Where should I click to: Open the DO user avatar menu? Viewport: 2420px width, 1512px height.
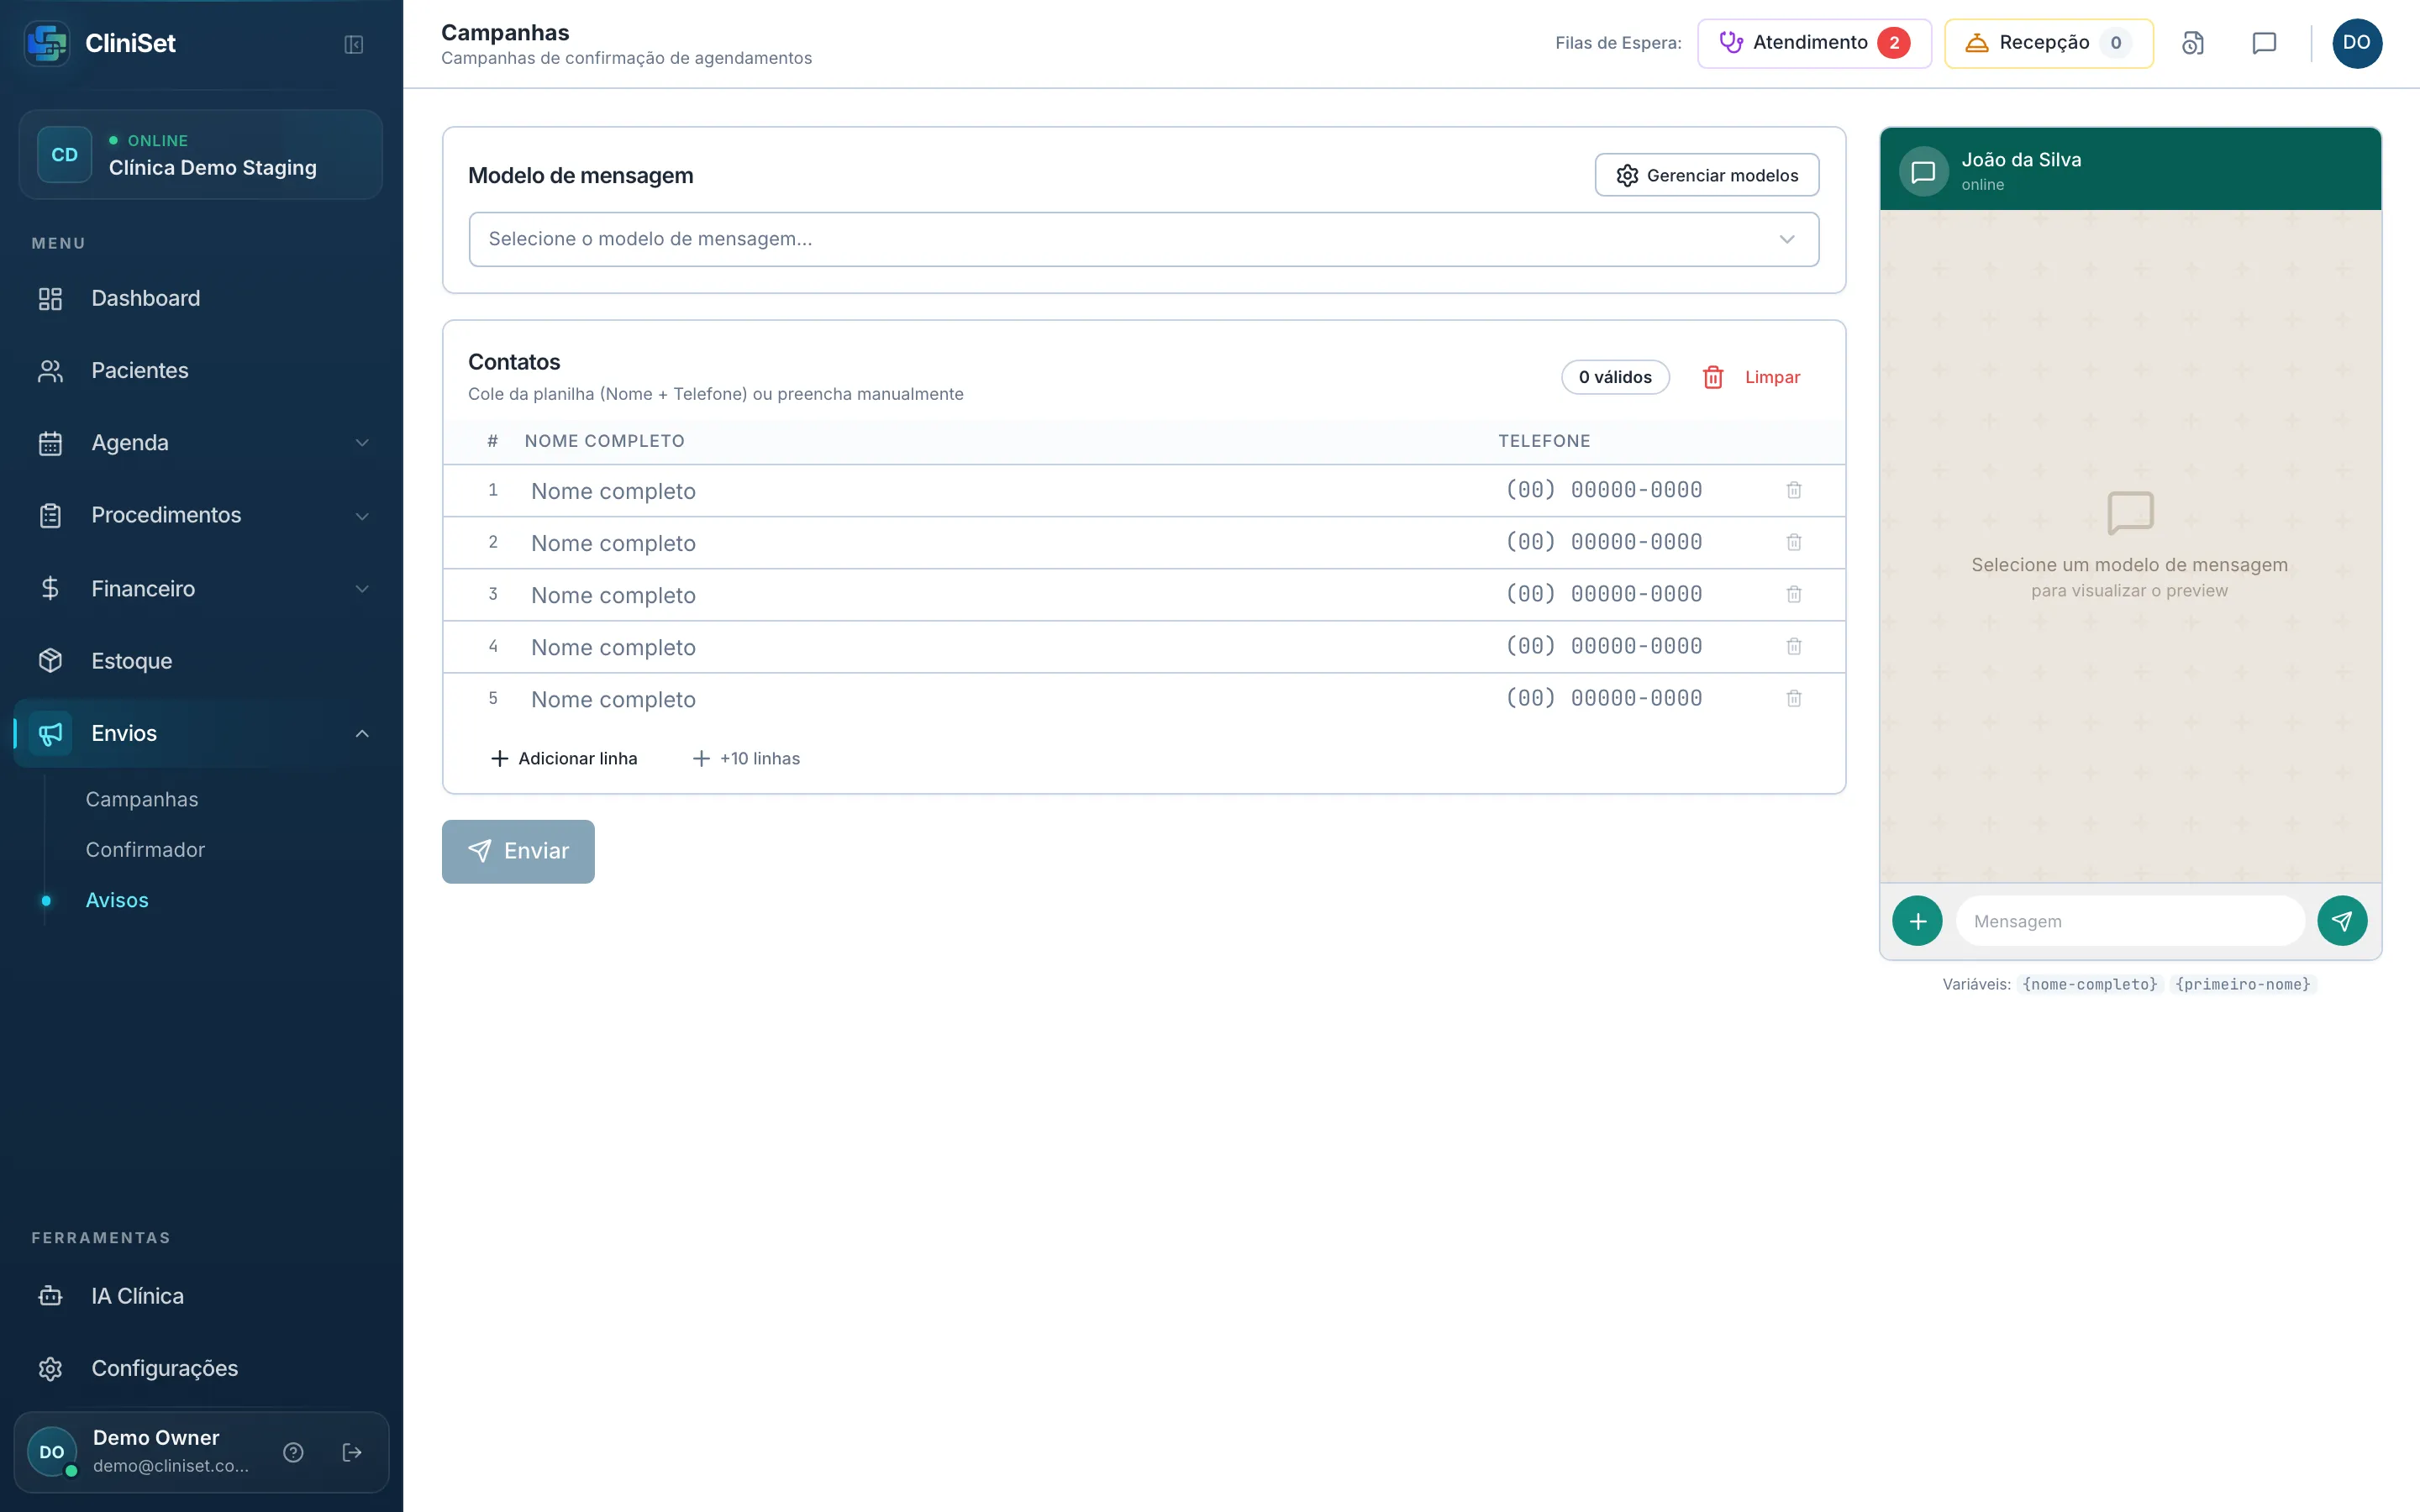point(2357,43)
